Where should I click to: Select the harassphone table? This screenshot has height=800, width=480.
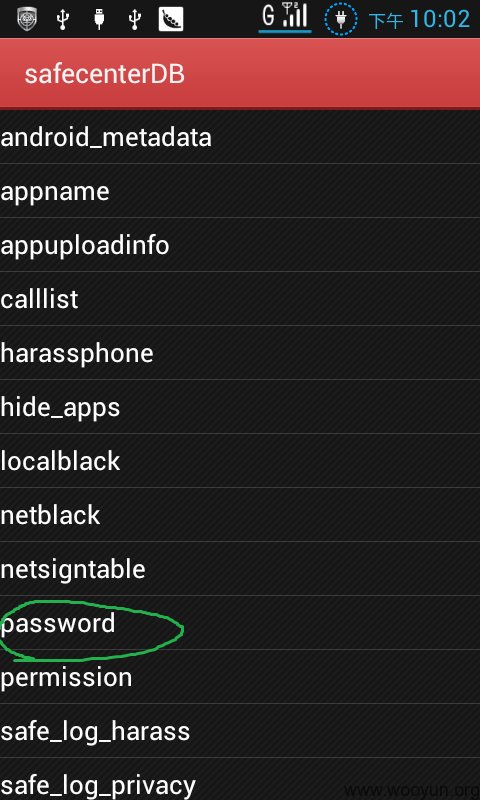click(x=240, y=353)
